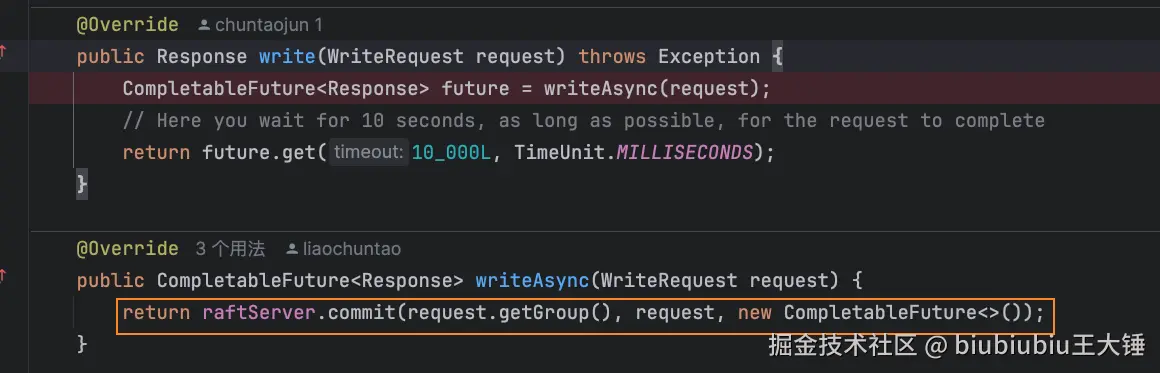
Task: Click the override gutter arrow beside writeAsync method
Action: click(3, 276)
